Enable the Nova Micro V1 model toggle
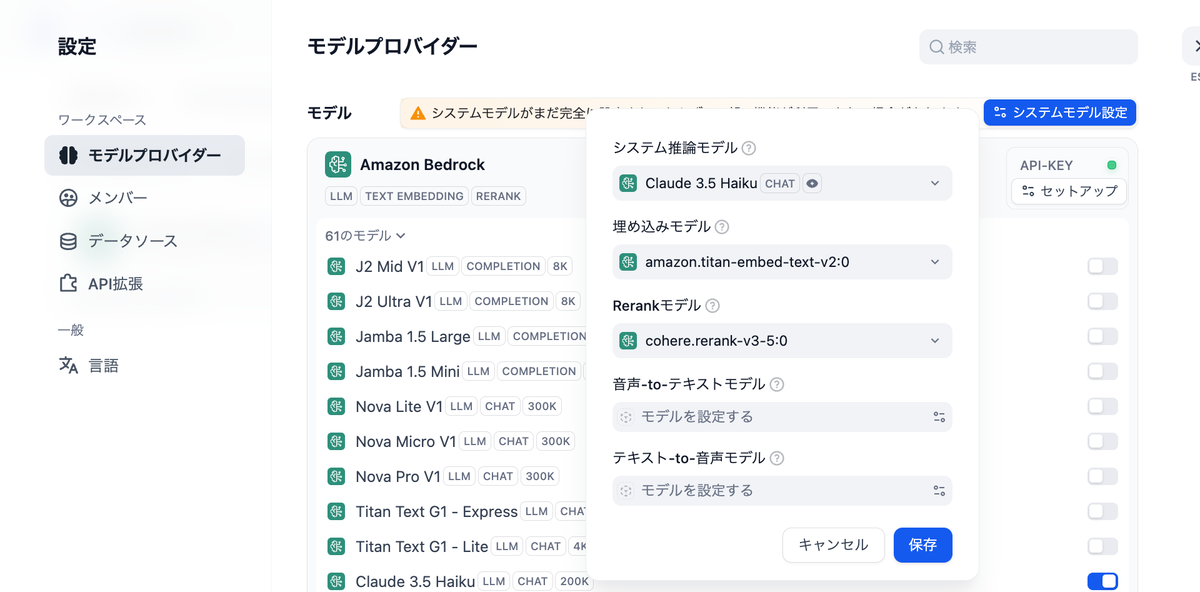 [x=1102, y=441]
